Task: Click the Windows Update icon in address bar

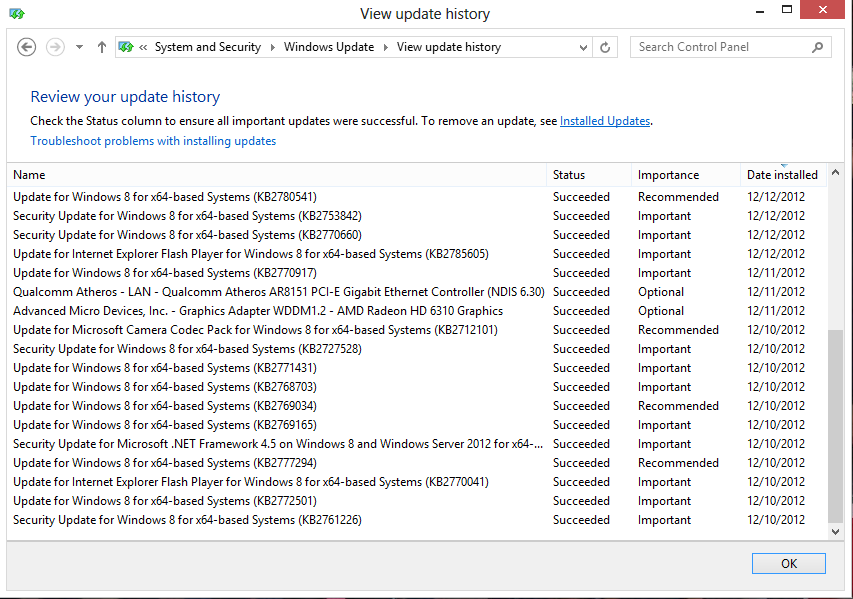Action: point(126,47)
